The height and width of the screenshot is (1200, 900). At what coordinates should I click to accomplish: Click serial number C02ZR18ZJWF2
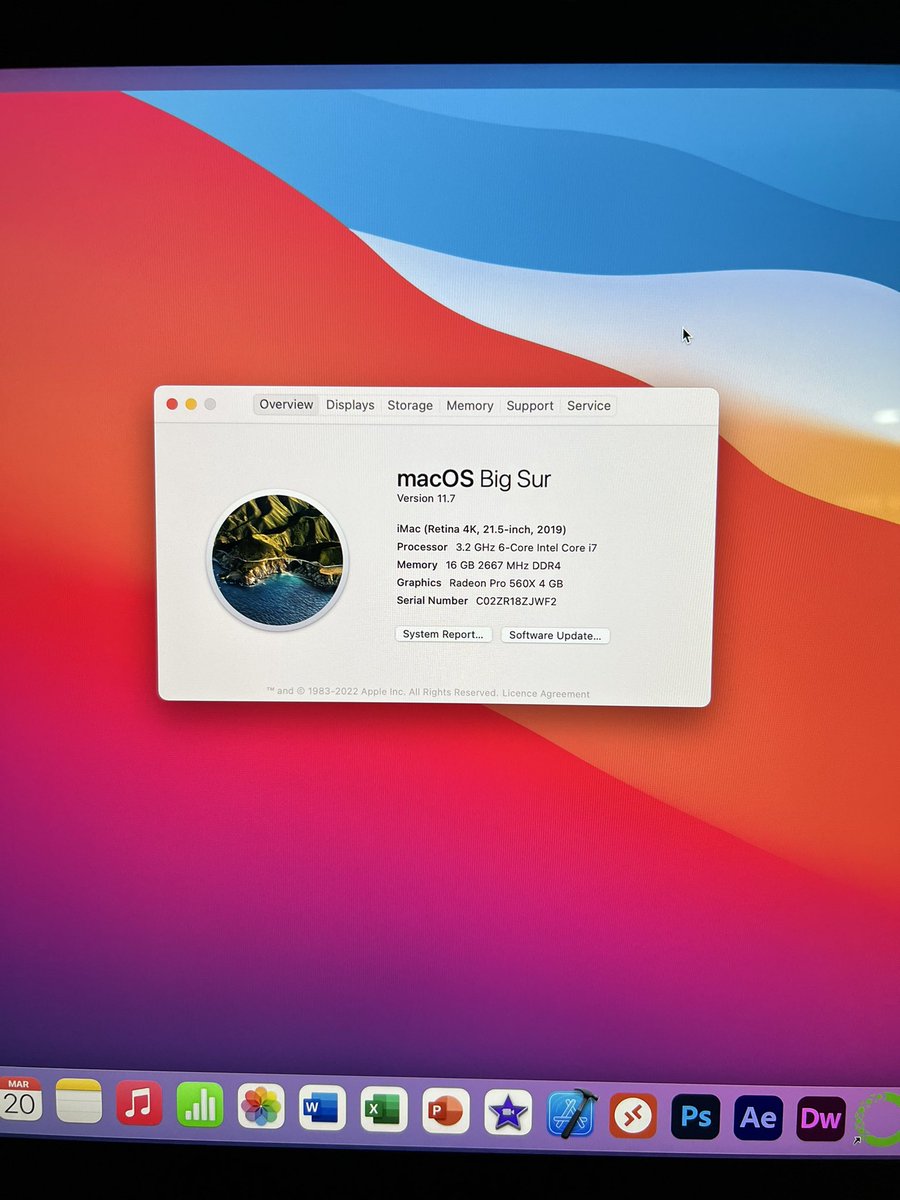coord(516,601)
